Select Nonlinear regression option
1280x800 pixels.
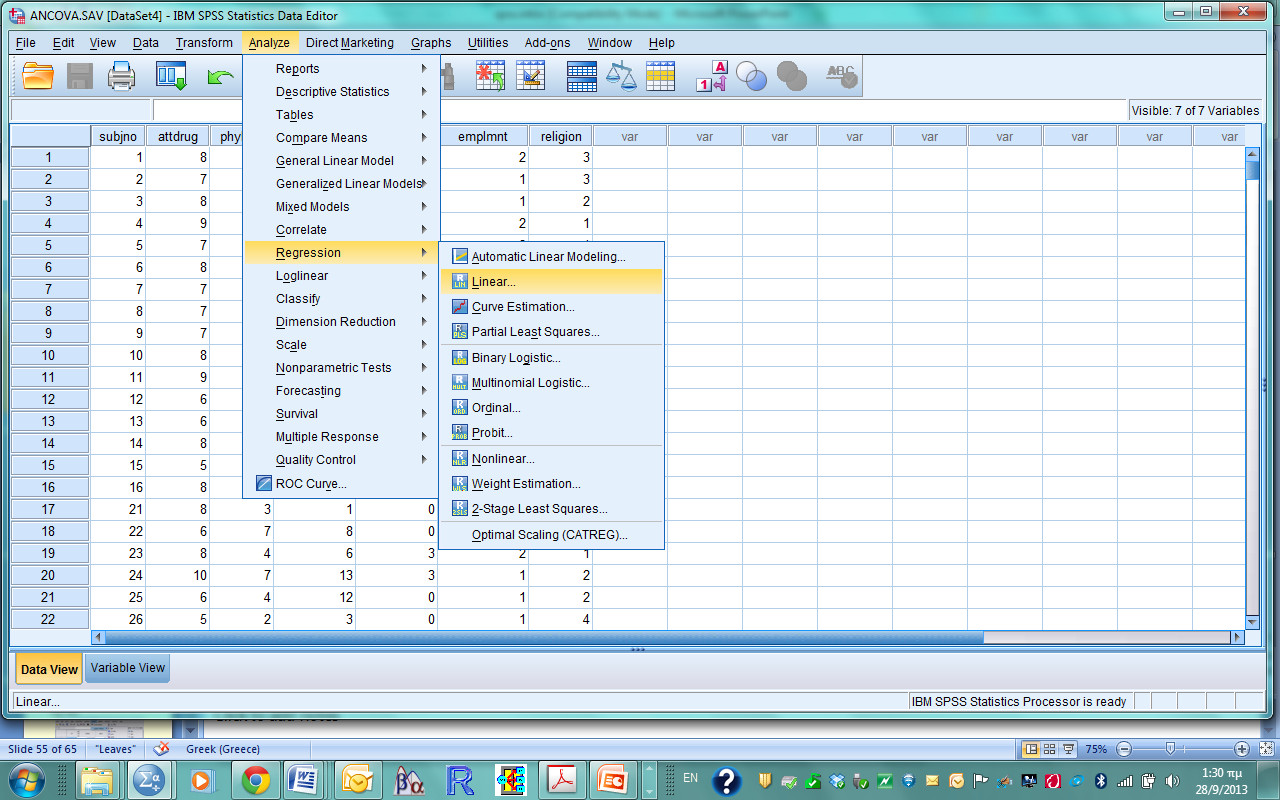click(552, 459)
